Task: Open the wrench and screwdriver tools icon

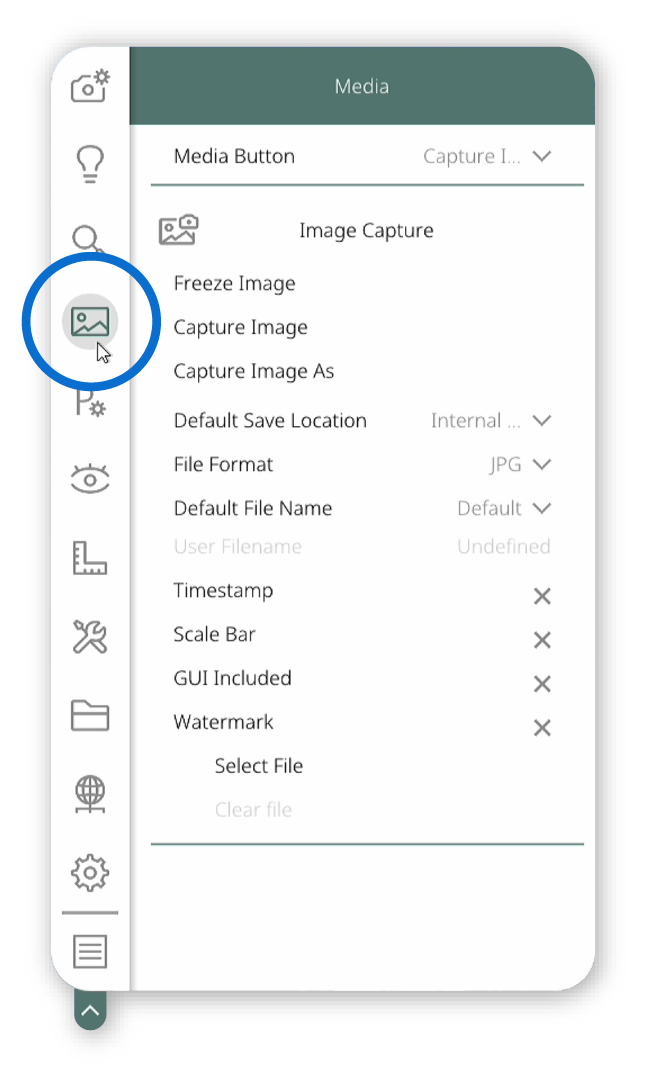Action: click(90, 636)
